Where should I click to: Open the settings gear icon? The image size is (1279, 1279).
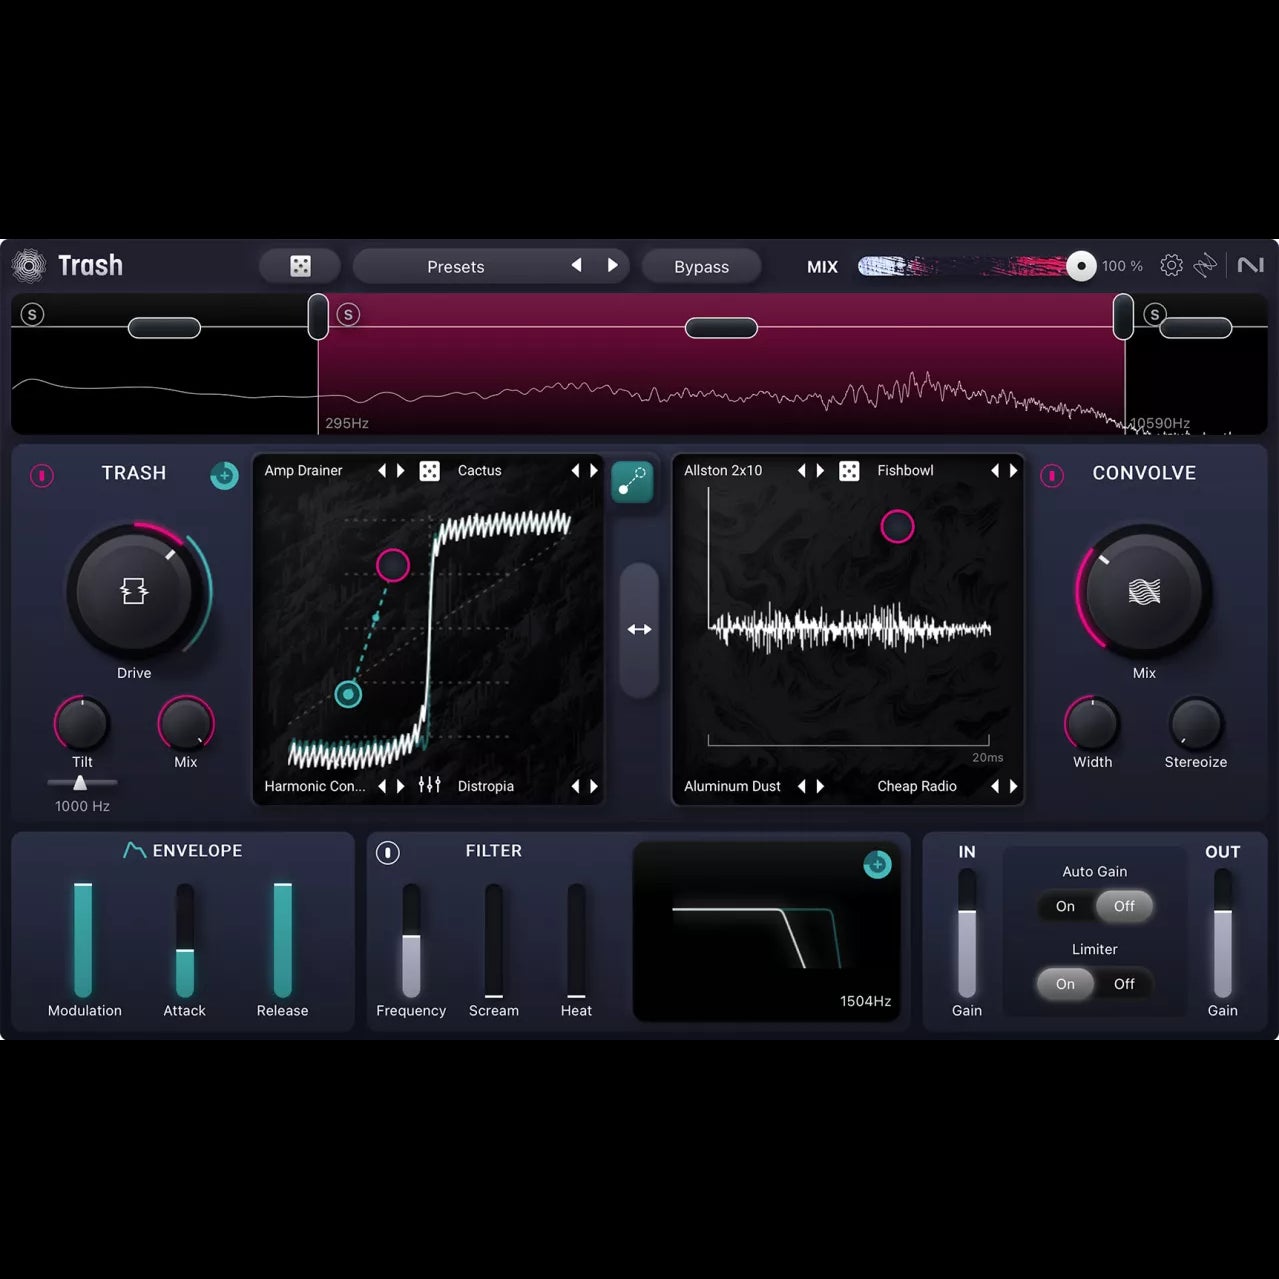(1171, 265)
